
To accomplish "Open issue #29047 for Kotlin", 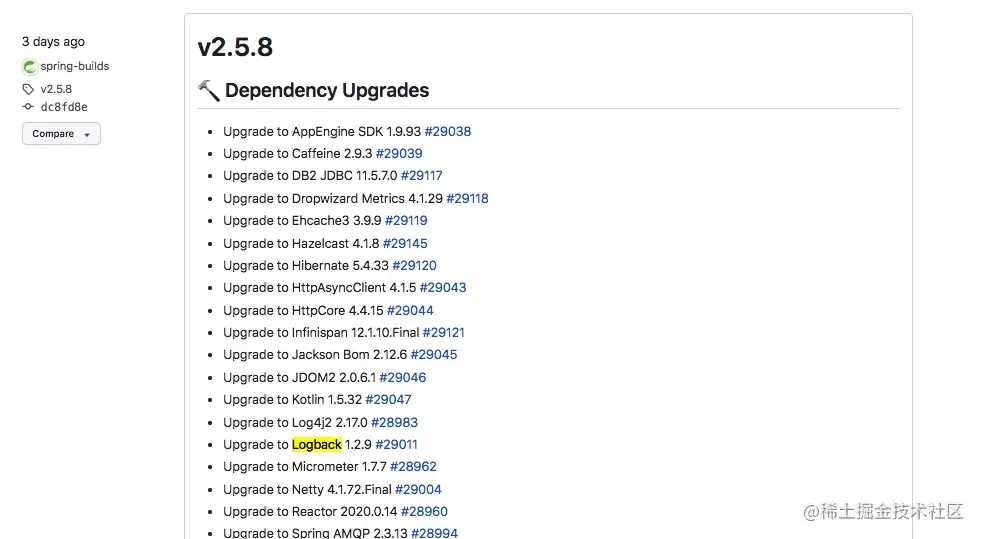I will (389, 400).
